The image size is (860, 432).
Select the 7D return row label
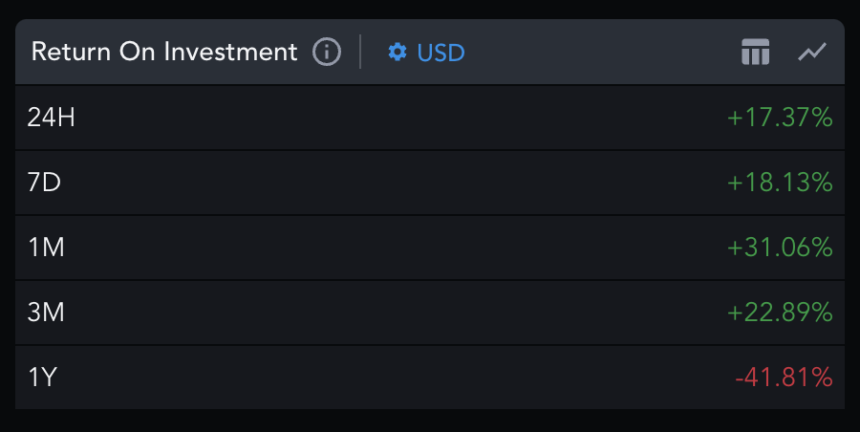(45, 183)
